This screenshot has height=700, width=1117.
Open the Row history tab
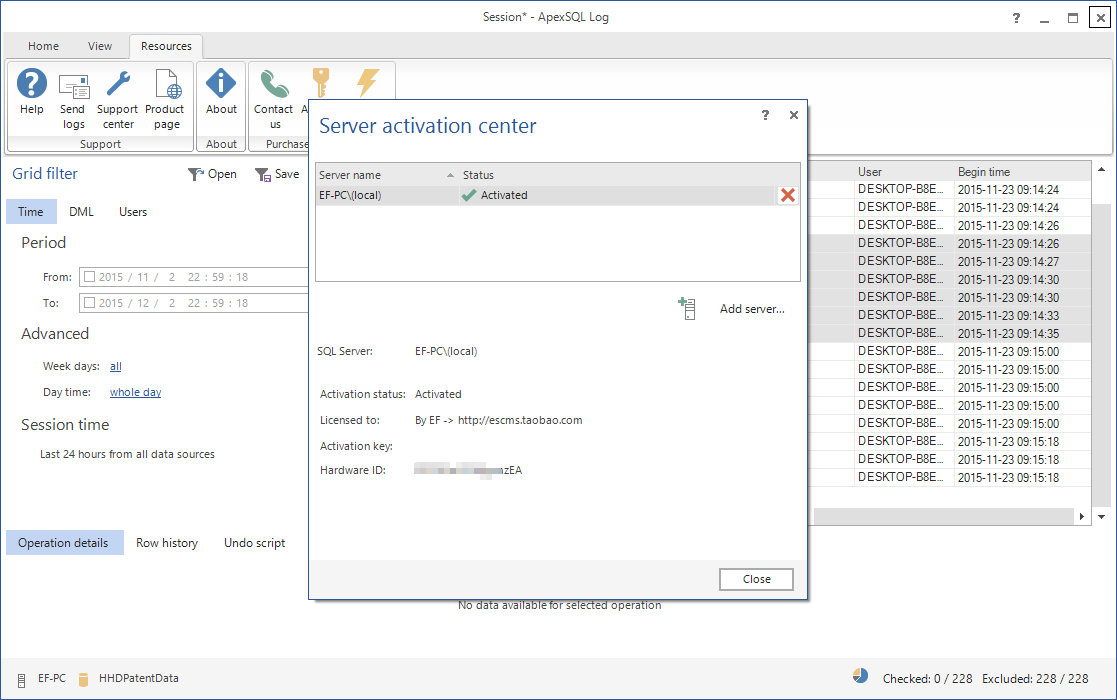[167, 543]
